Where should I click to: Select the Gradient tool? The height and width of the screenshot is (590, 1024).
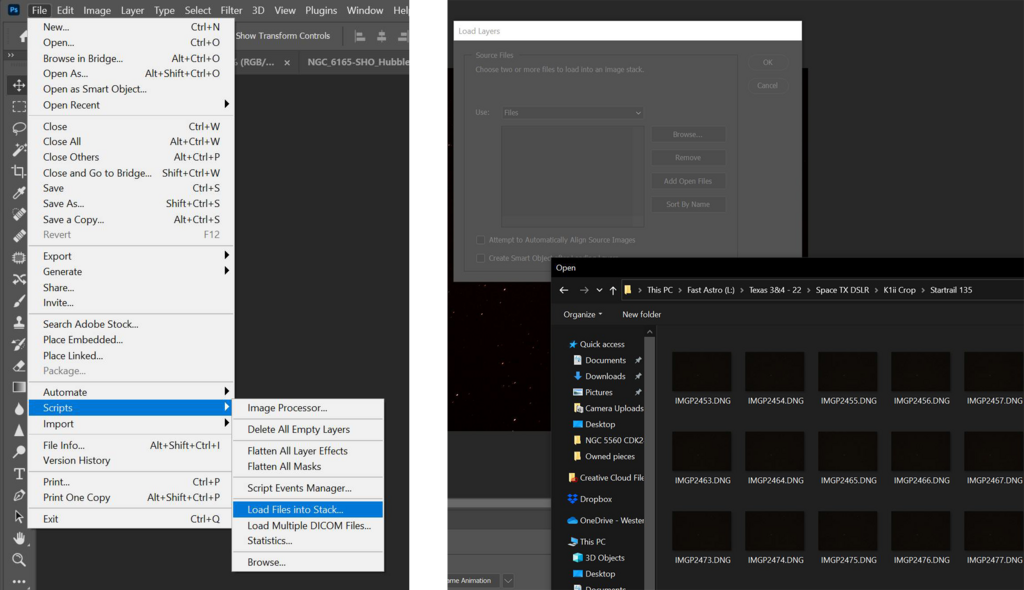(x=18, y=387)
